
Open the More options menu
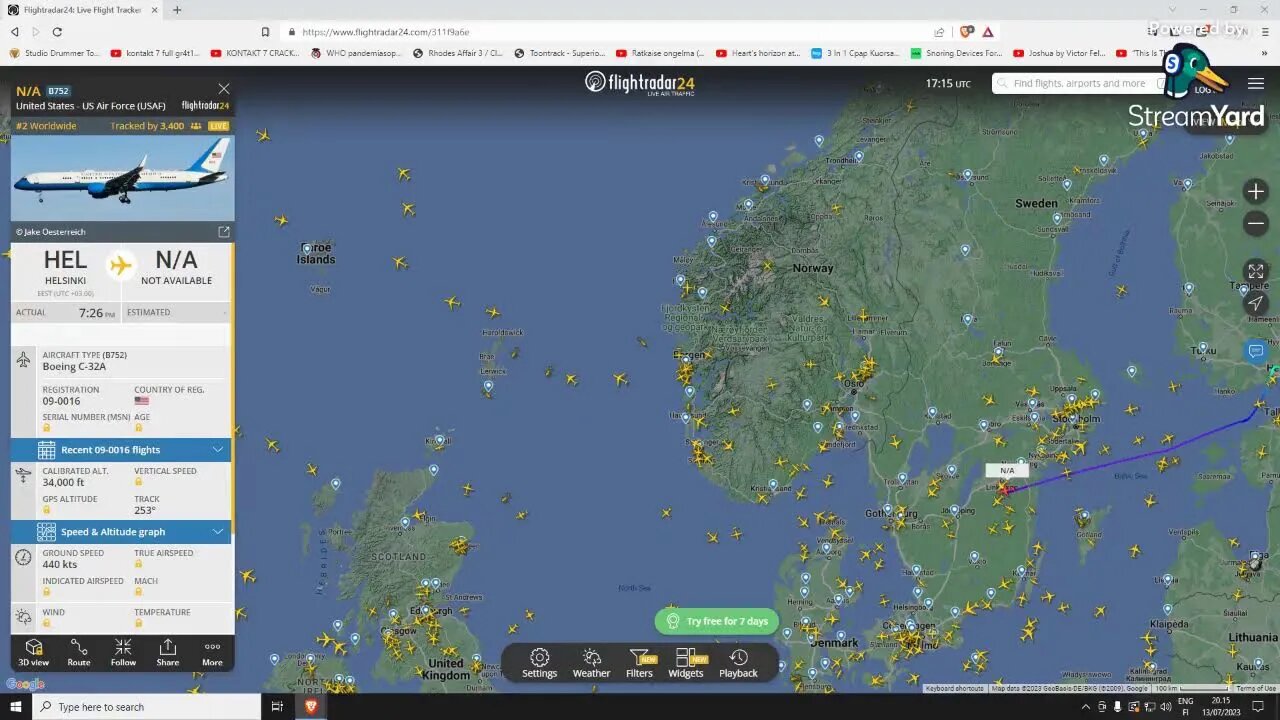point(212,653)
